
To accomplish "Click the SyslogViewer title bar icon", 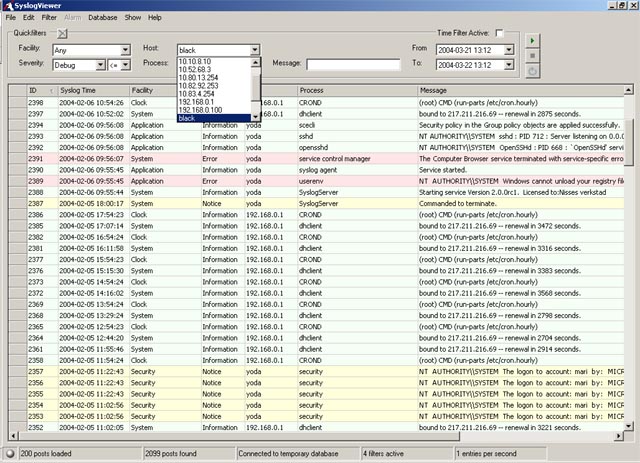I will pyautogui.click(x=8, y=6).
